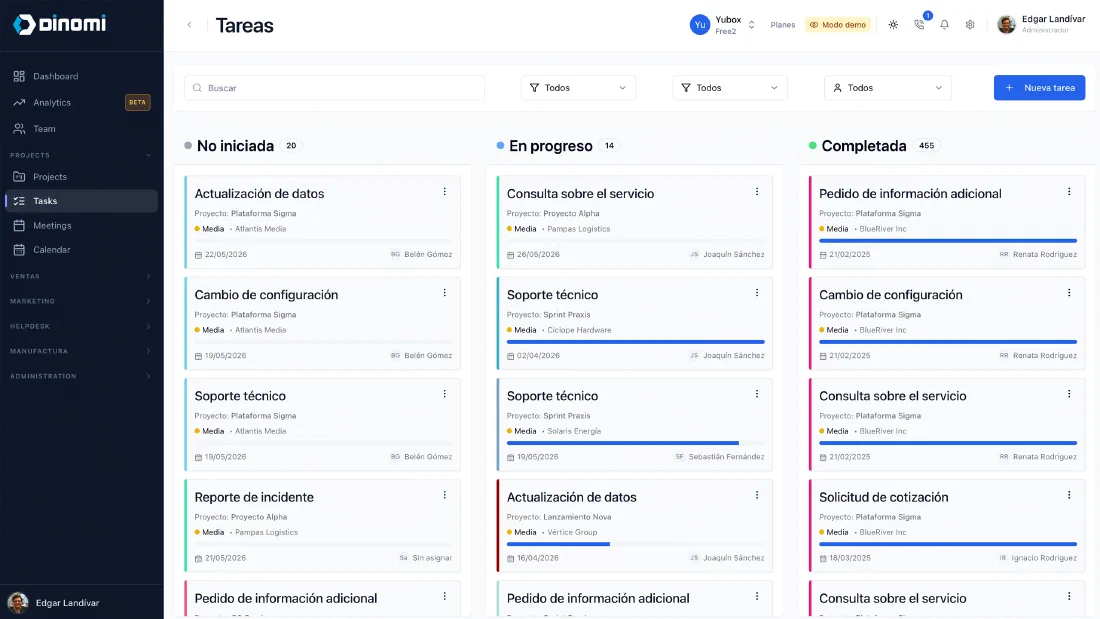Click the Planes link
The image size is (1100, 619).
click(x=783, y=25)
